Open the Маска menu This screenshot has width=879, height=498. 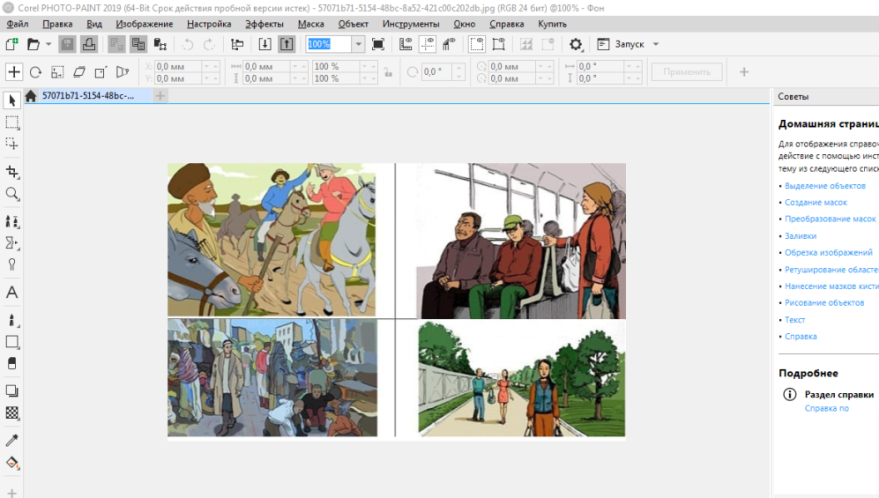click(310, 23)
